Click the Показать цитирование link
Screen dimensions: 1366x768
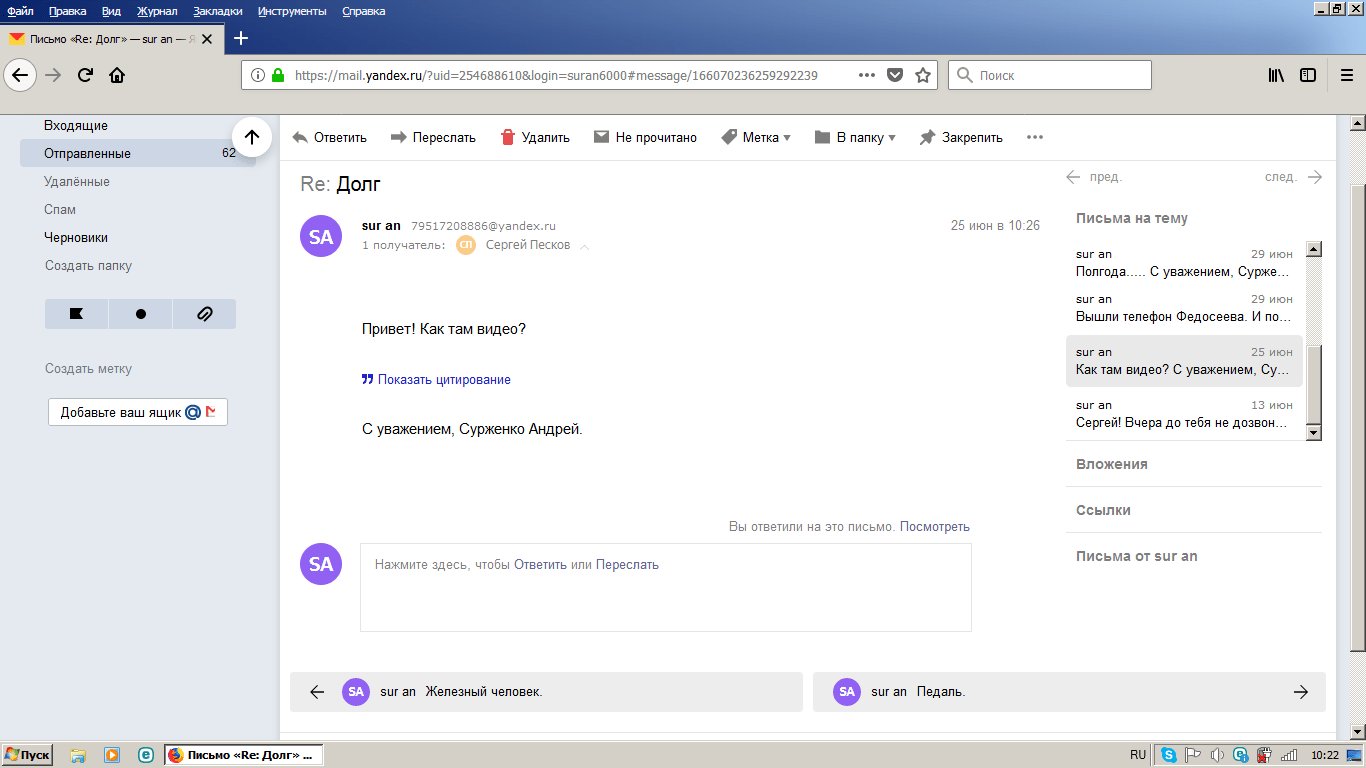pyautogui.click(x=443, y=380)
